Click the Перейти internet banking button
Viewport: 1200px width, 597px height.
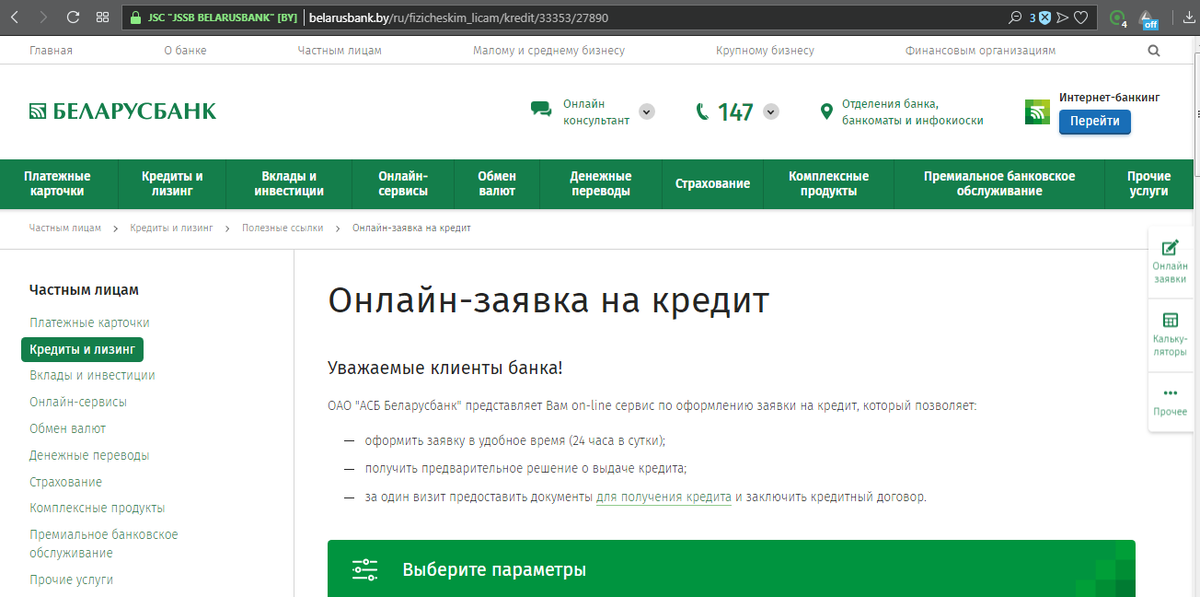pos(1094,120)
